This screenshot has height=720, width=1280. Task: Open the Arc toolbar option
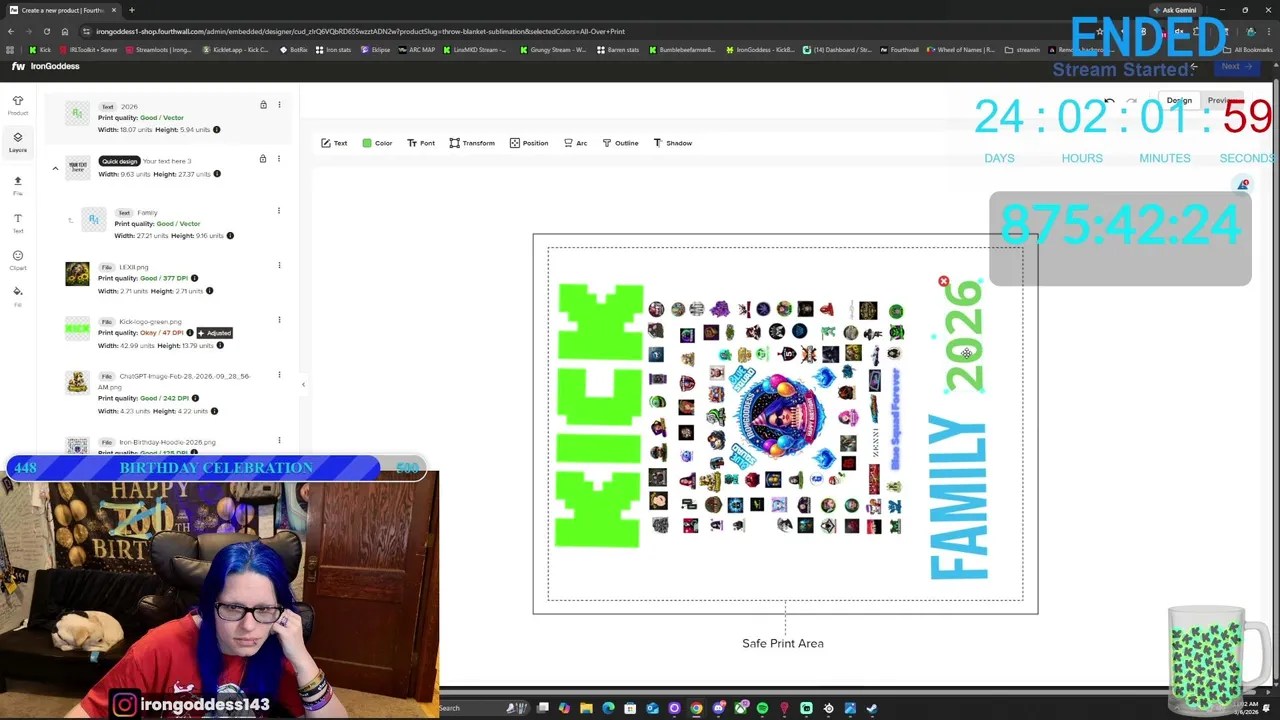click(575, 143)
